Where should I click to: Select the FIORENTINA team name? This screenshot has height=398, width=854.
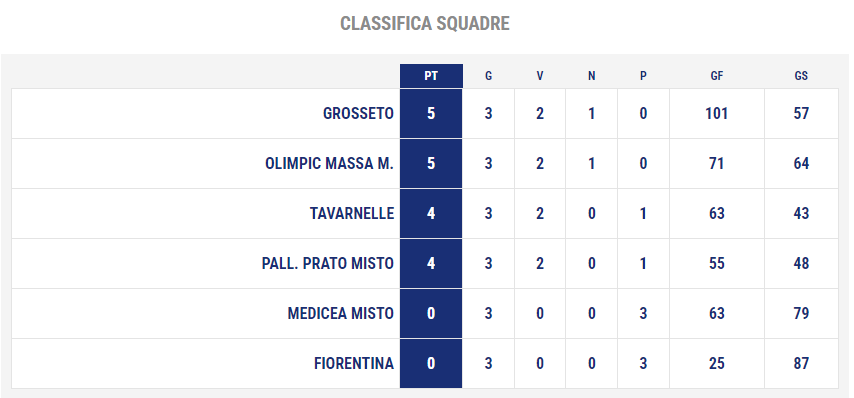(354, 364)
